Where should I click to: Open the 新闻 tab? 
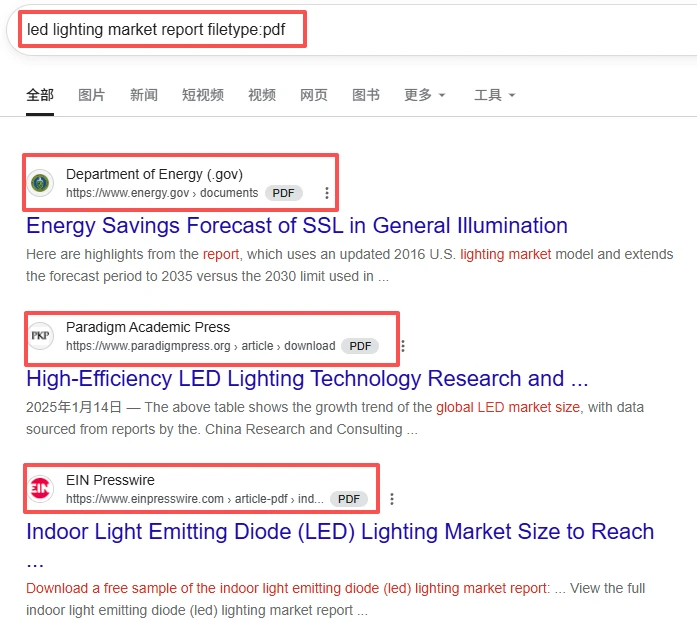(x=144, y=95)
